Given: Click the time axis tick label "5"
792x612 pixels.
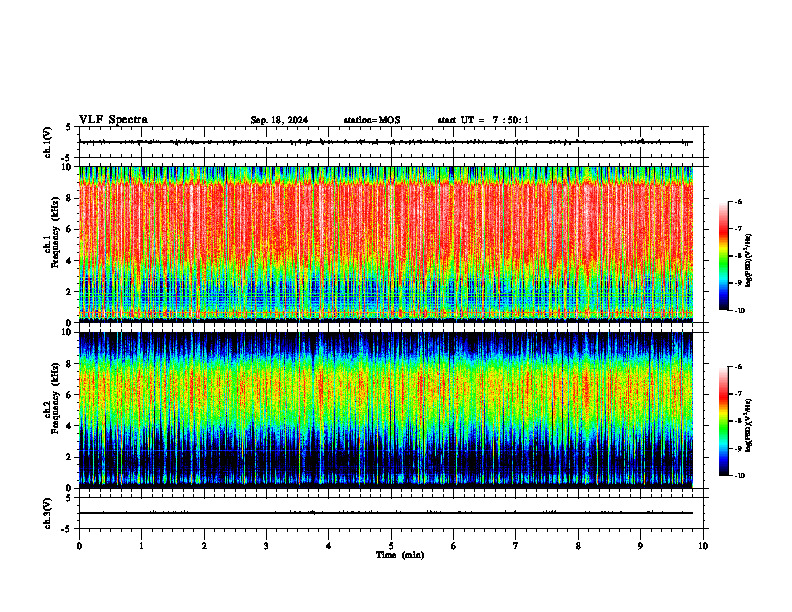Looking at the screenshot, I should click(x=391, y=546).
